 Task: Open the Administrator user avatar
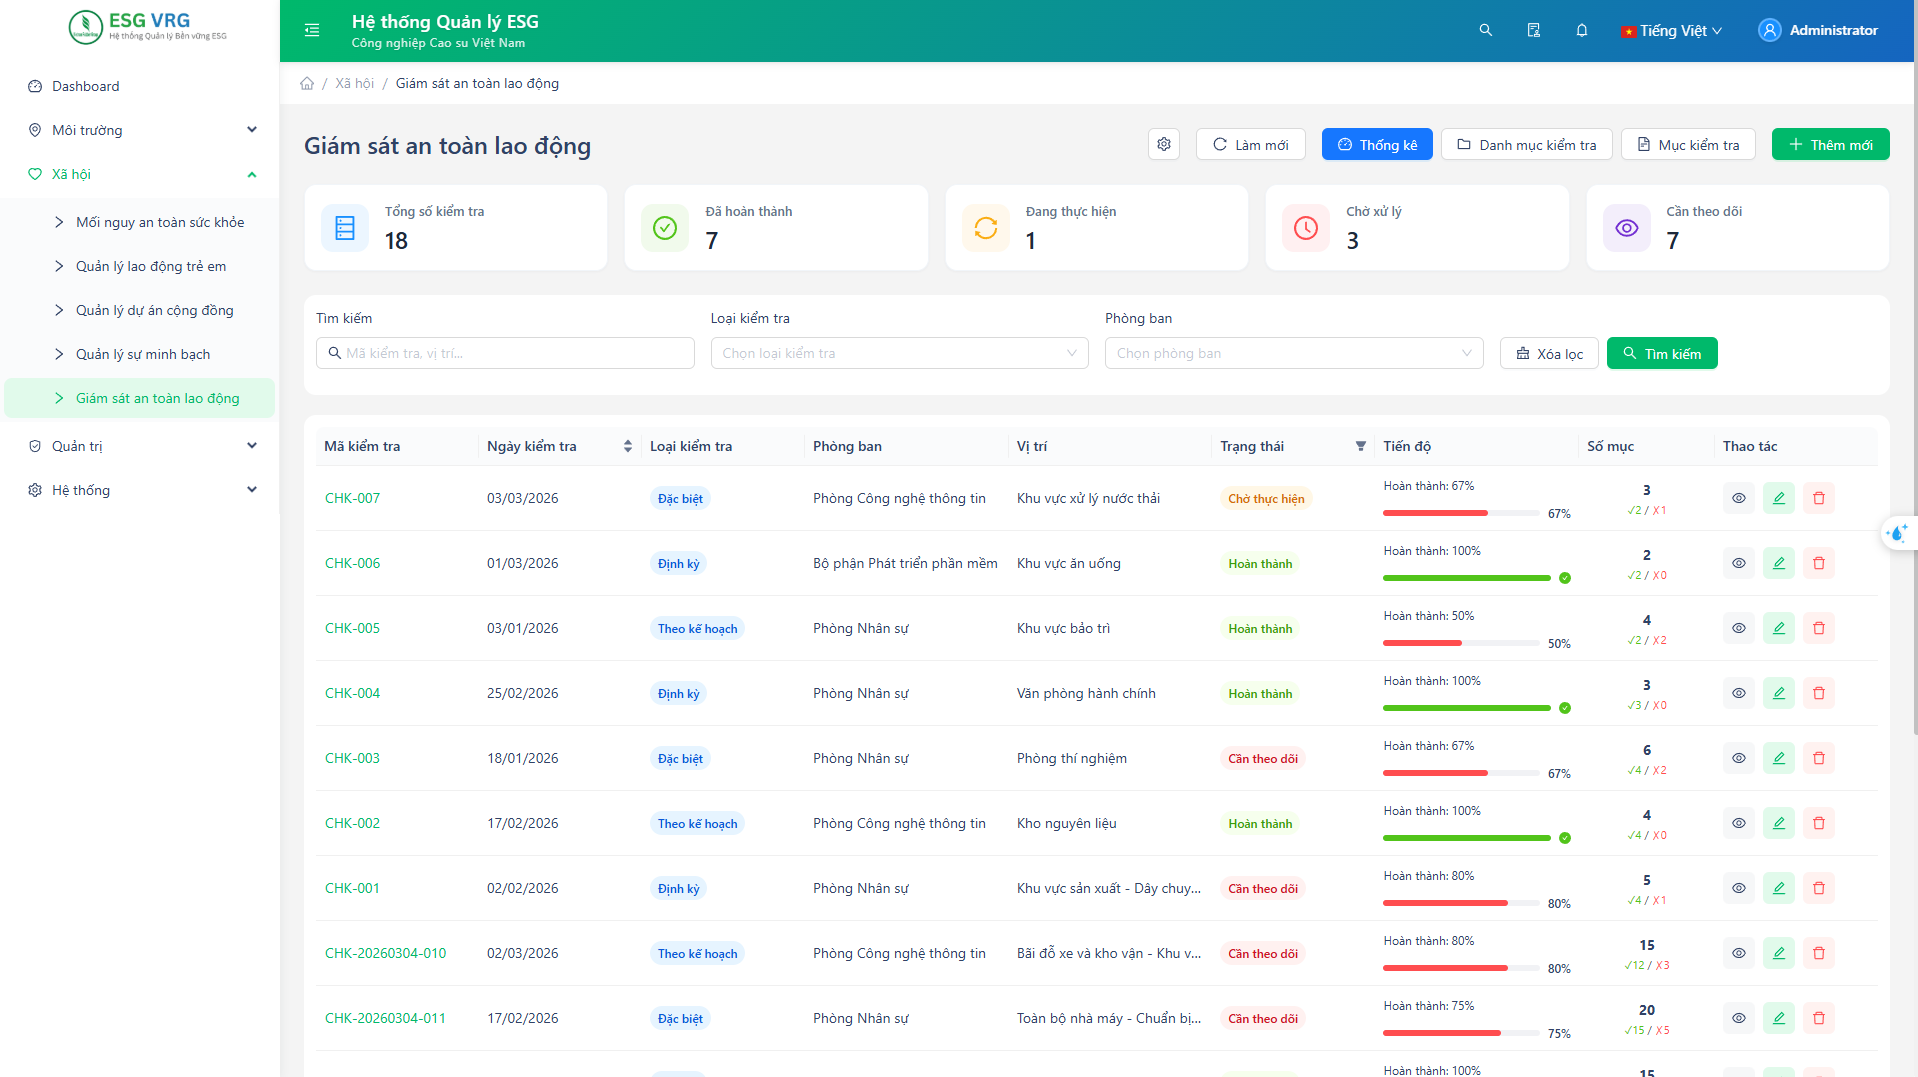[1770, 30]
